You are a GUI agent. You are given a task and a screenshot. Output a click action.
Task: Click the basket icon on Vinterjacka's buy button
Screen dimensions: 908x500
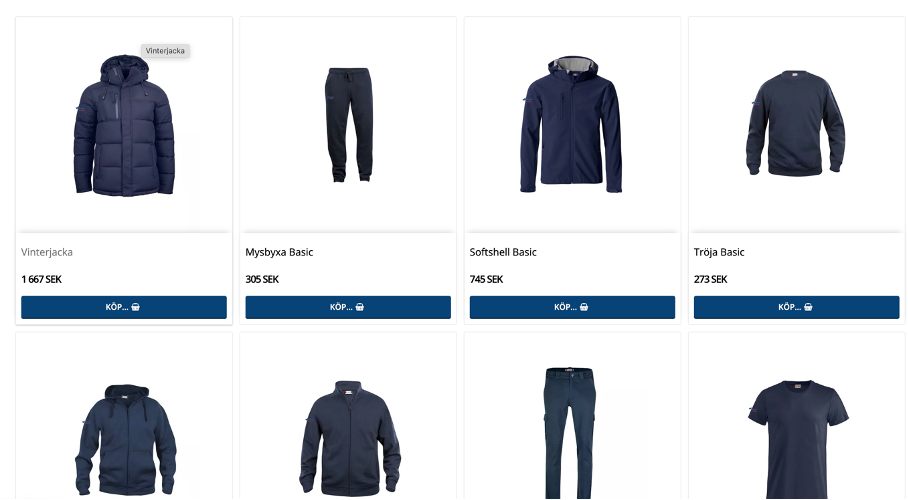point(136,307)
